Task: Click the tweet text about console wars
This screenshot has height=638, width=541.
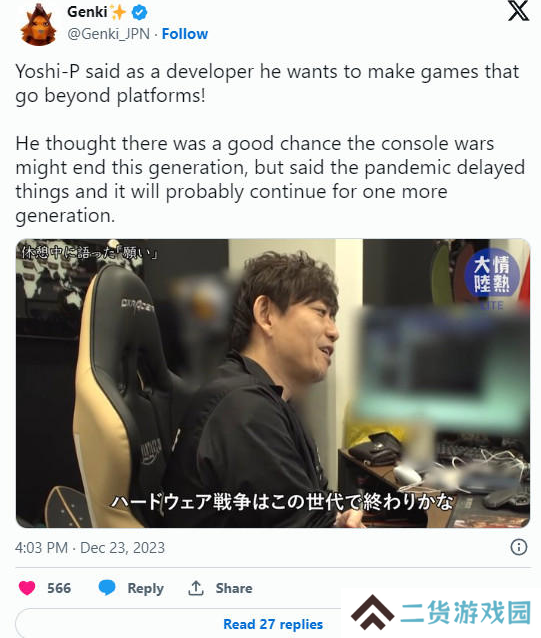Action: pos(270,179)
